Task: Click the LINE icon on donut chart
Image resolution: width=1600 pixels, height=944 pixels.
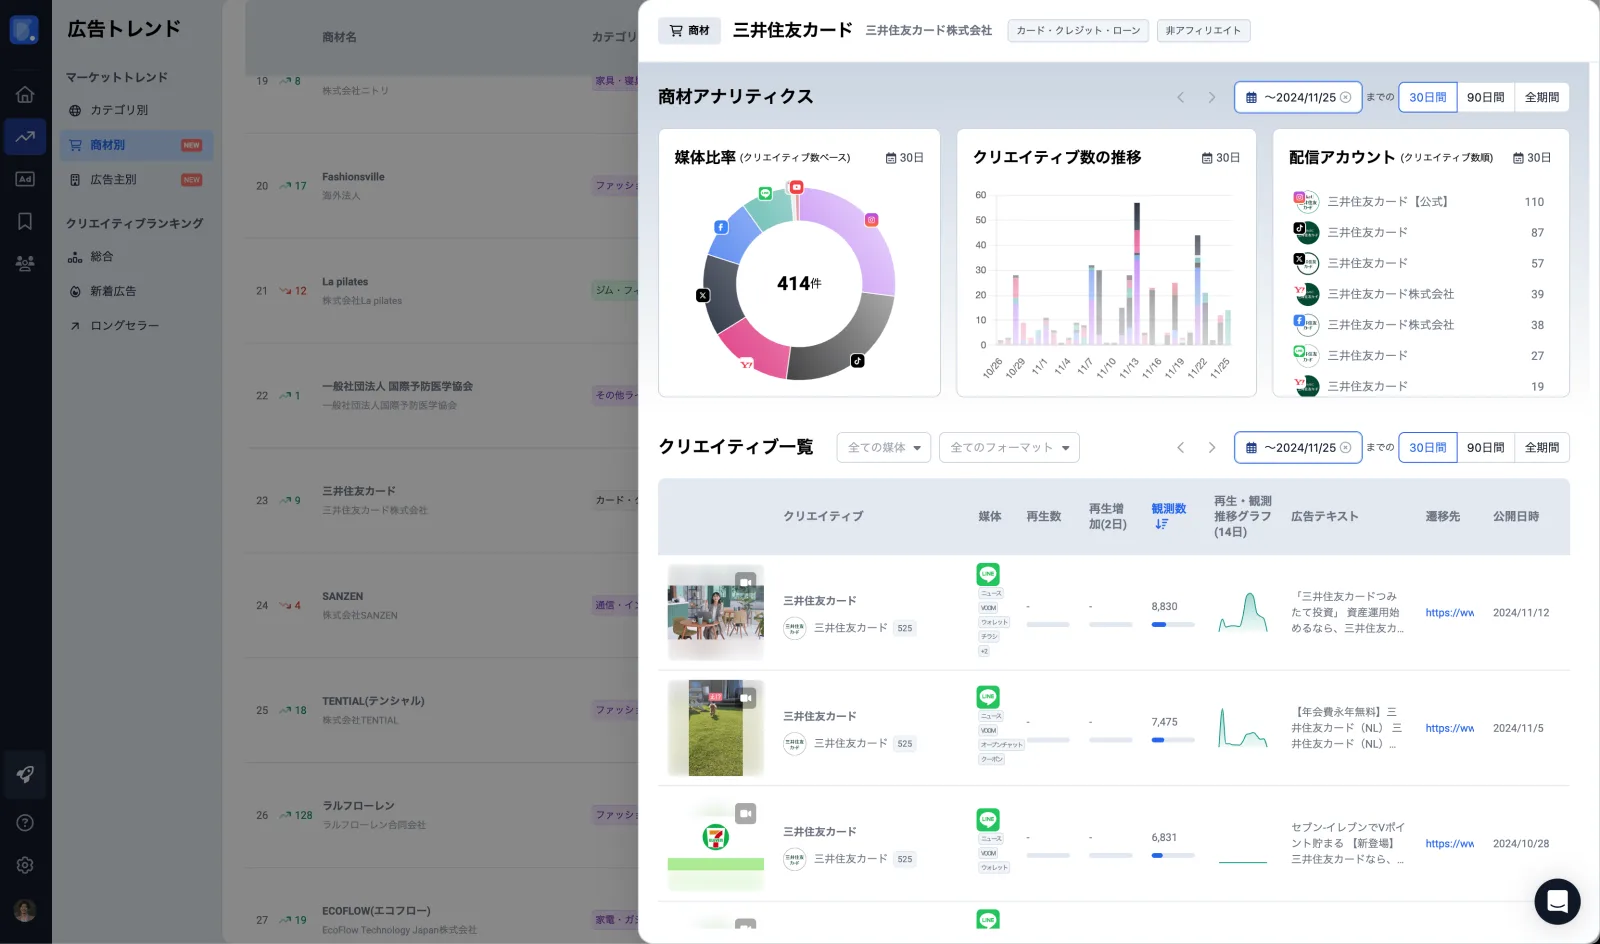Action: coord(765,193)
